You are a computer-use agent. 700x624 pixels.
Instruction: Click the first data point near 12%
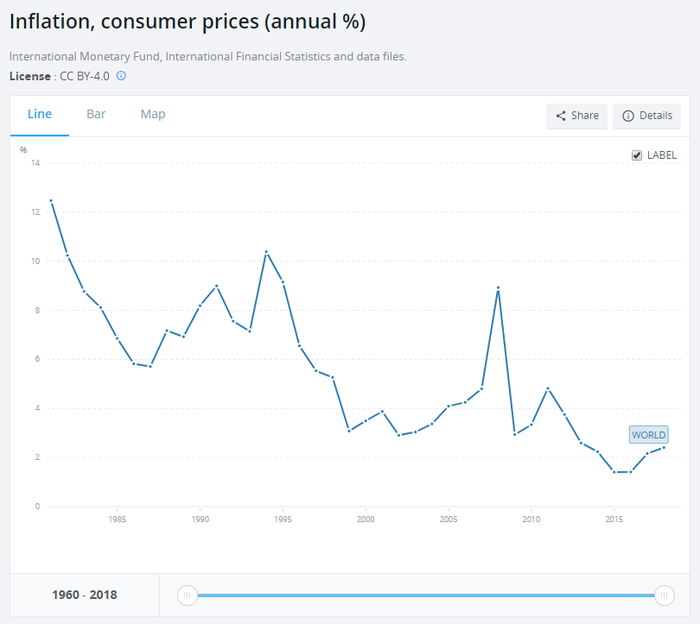pyautogui.click(x=51, y=201)
